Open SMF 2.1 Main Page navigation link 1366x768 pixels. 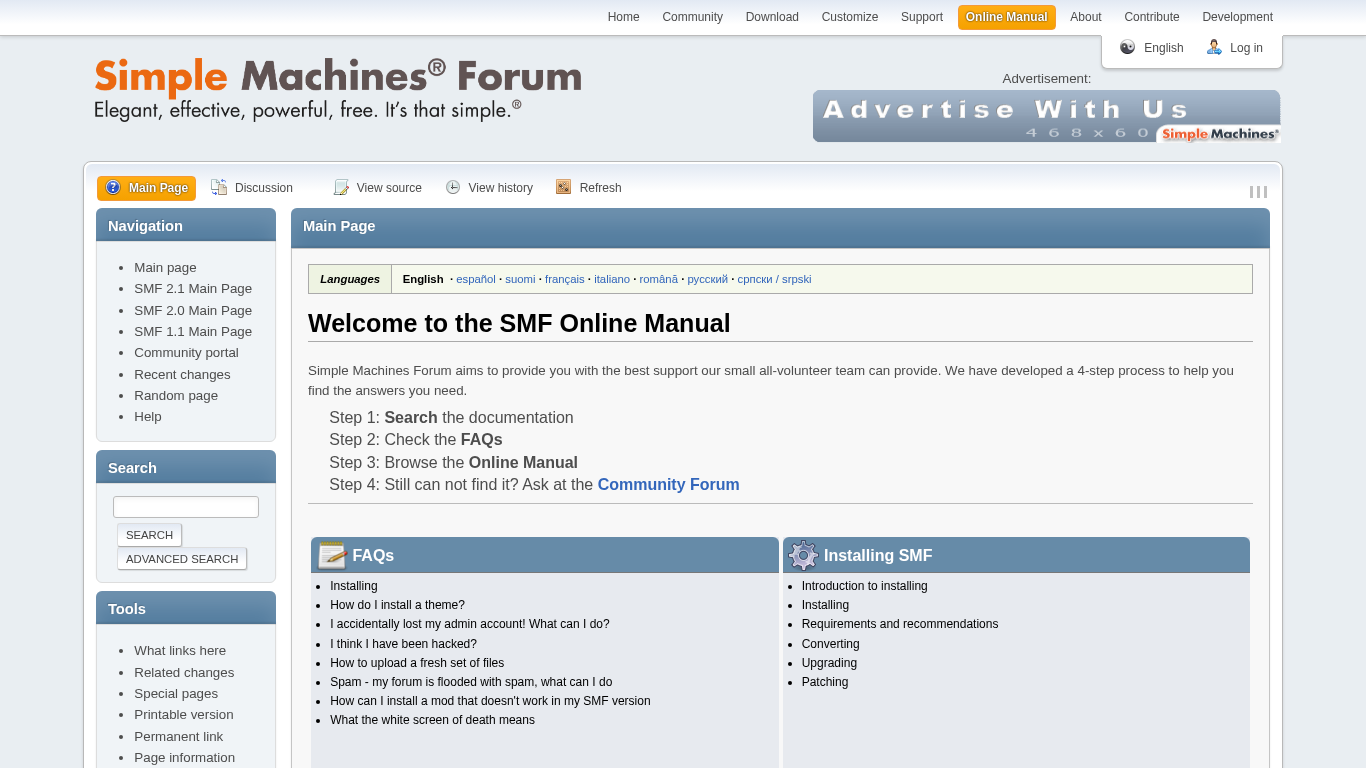(193, 289)
